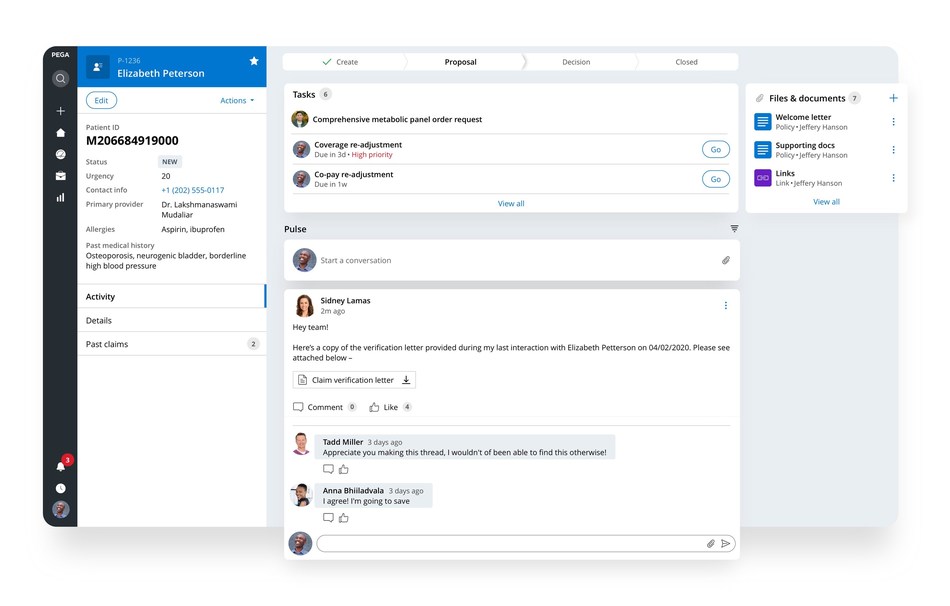The width and height of the screenshot is (950, 606).
Task: Attach a file to the new conversation
Action: [x=726, y=259]
